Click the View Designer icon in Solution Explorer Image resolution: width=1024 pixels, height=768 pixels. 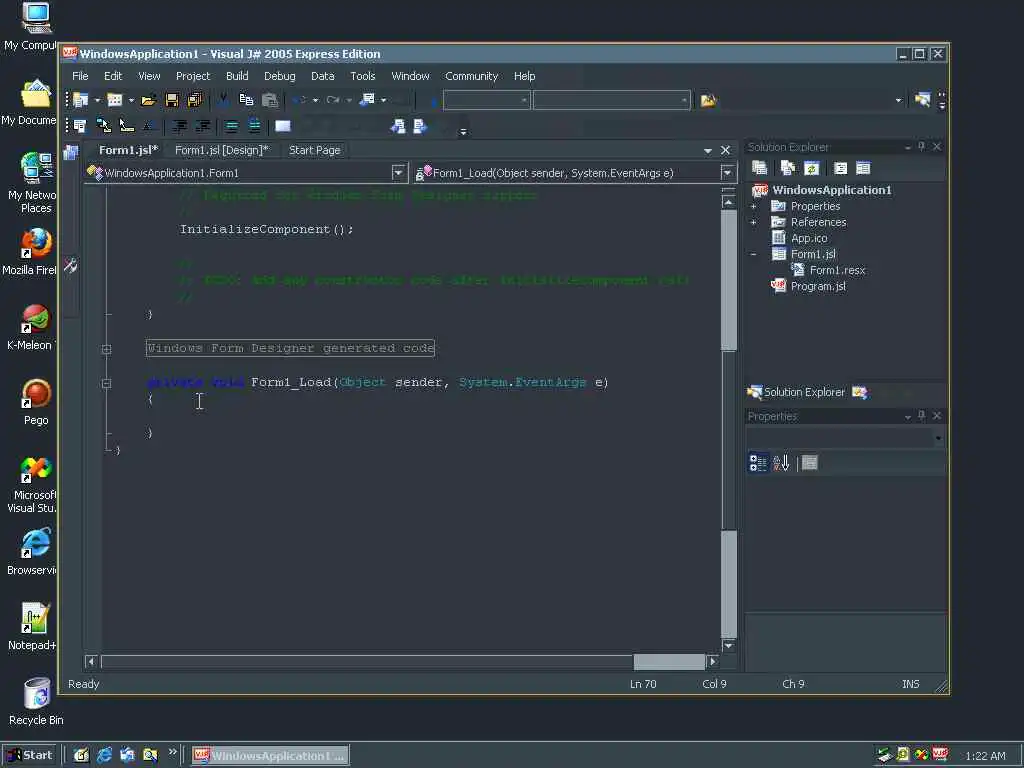863,168
